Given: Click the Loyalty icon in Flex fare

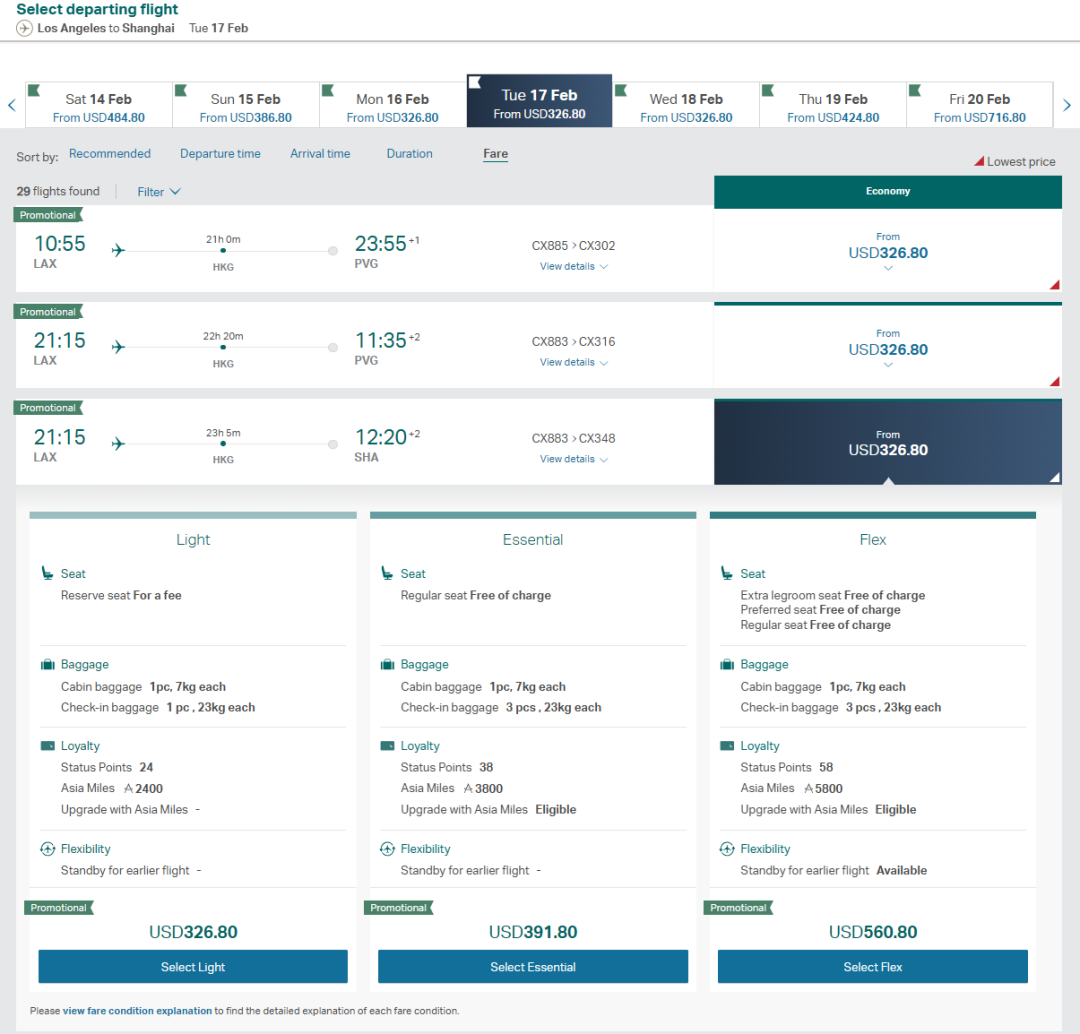Looking at the screenshot, I should (727, 746).
